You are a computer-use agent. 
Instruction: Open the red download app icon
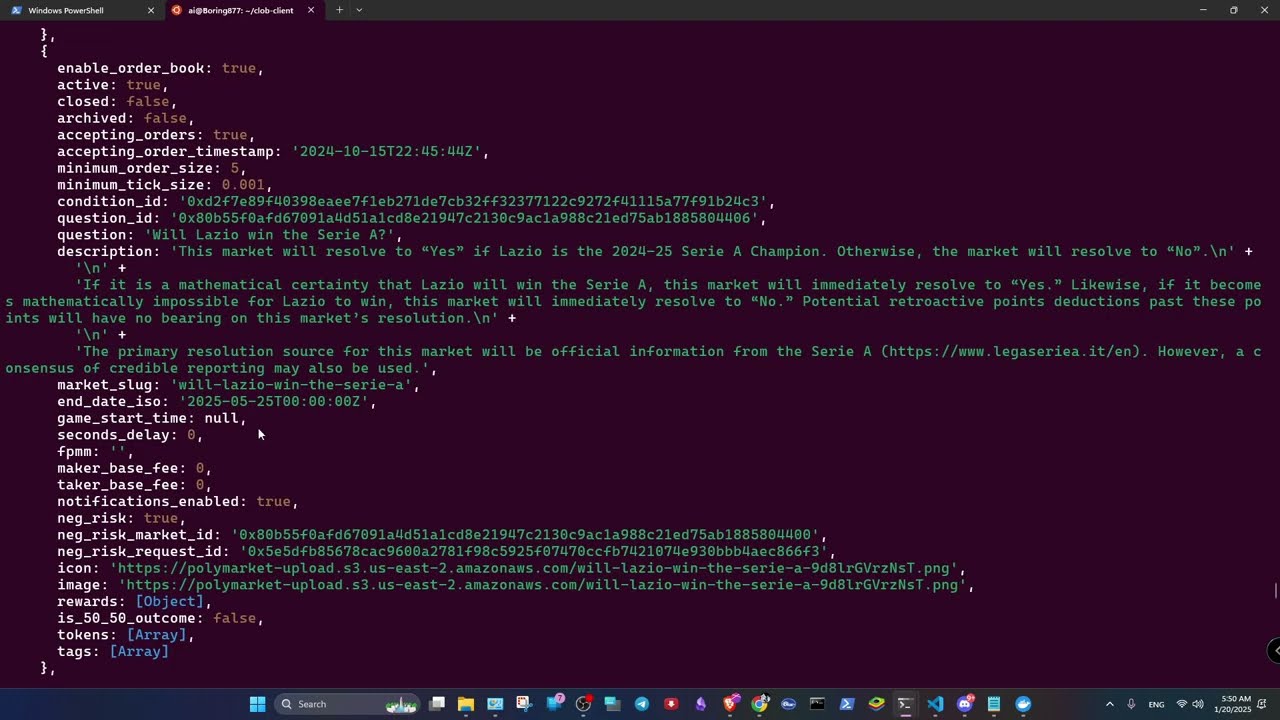click(x=671, y=704)
